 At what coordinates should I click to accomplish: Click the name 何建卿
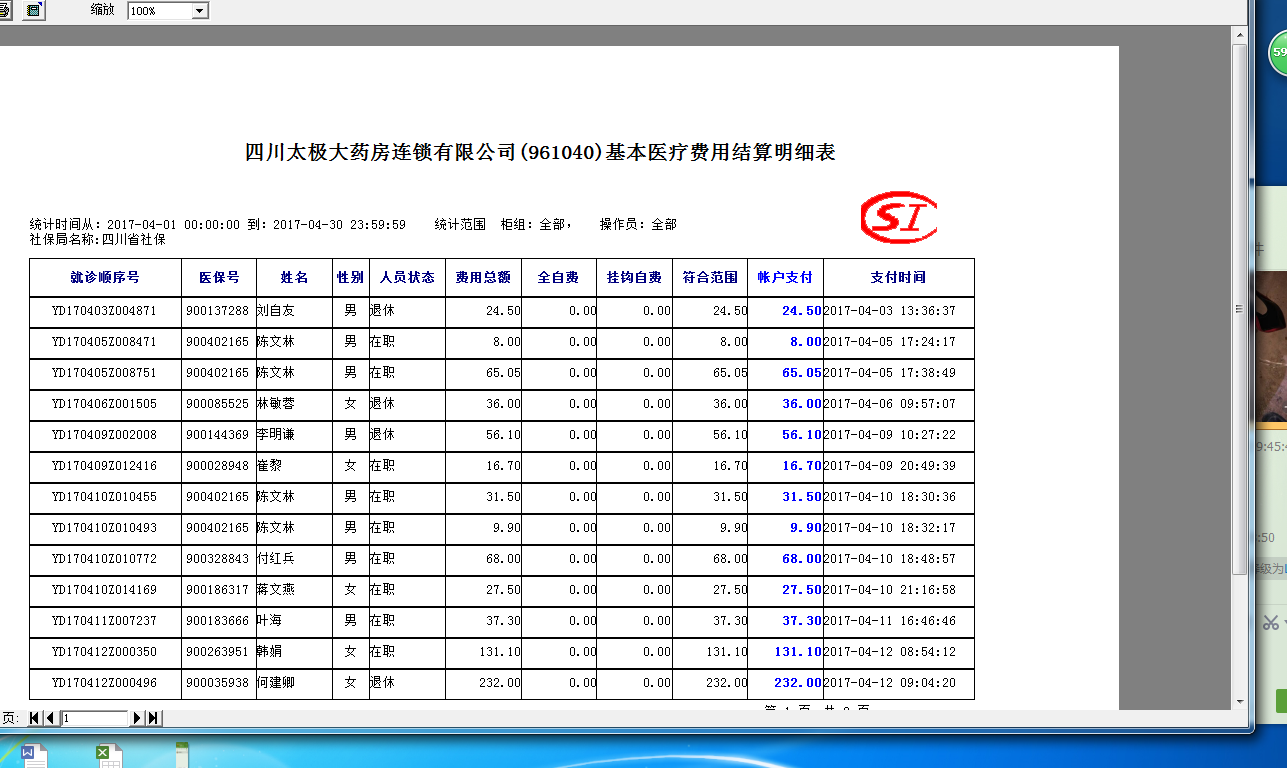click(276, 683)
